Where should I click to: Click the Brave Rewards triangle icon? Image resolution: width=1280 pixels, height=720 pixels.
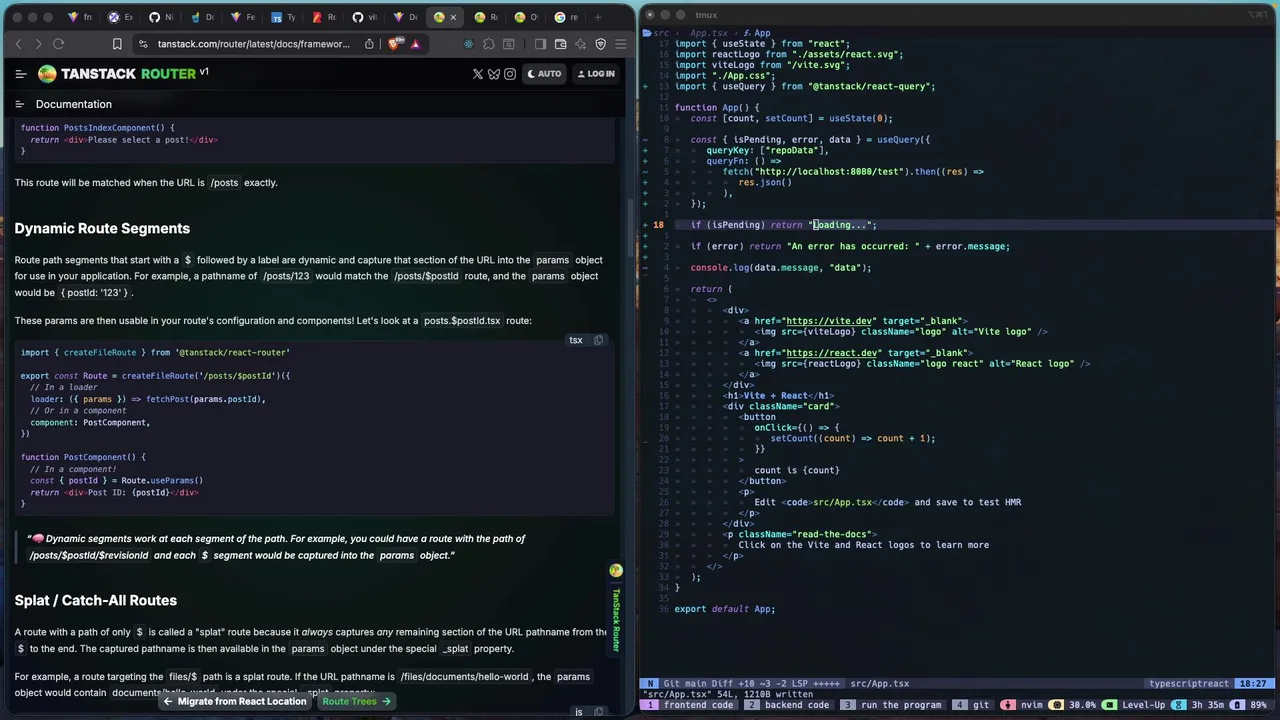pos(415,44)
